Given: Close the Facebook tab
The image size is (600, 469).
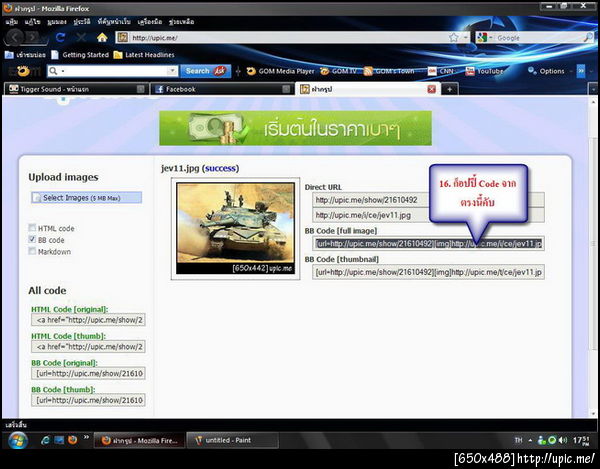Looking at the screenshot, I should tap(286, 89).
